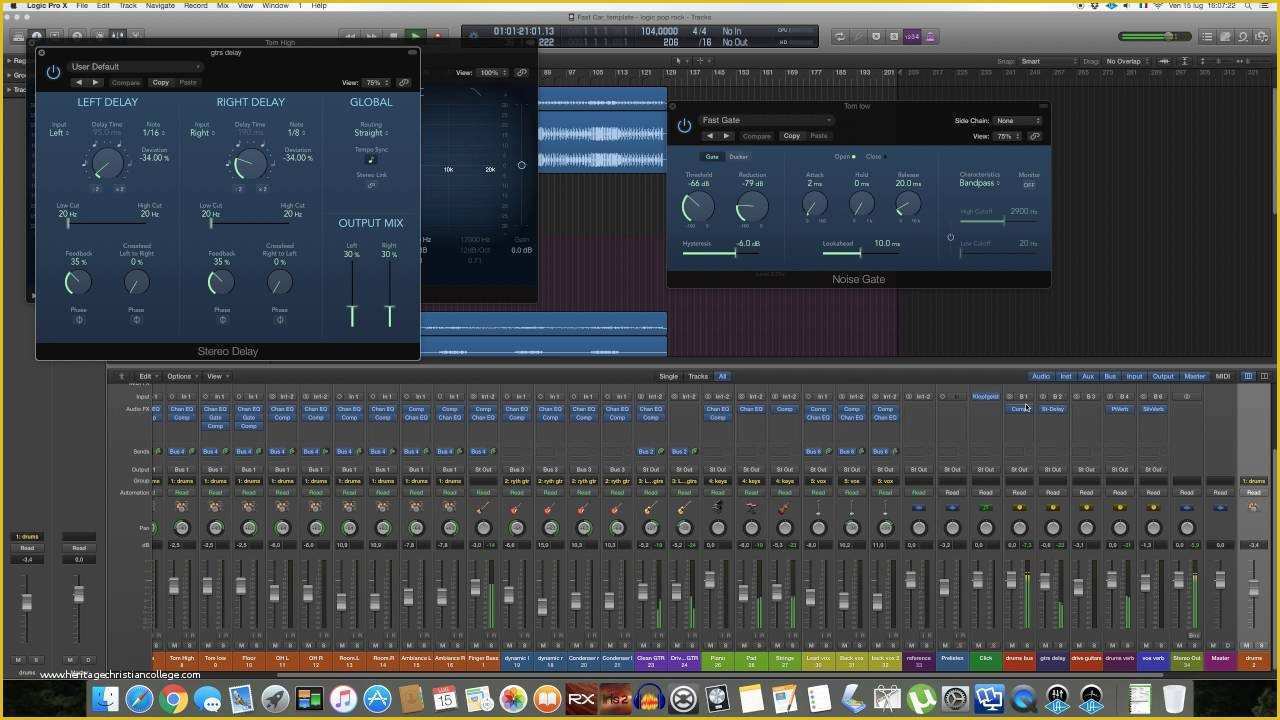Click Copy in the Stereo Delay header
The image size is (1280, 720).
pos(160,82)
